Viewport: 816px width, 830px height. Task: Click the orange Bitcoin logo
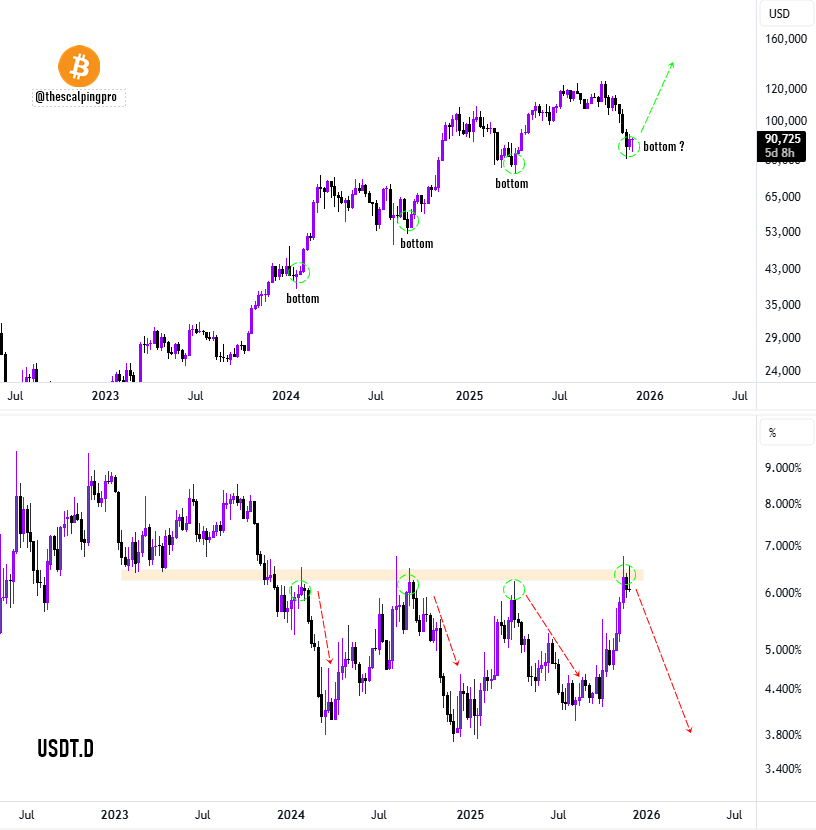(x=80, y=66)
